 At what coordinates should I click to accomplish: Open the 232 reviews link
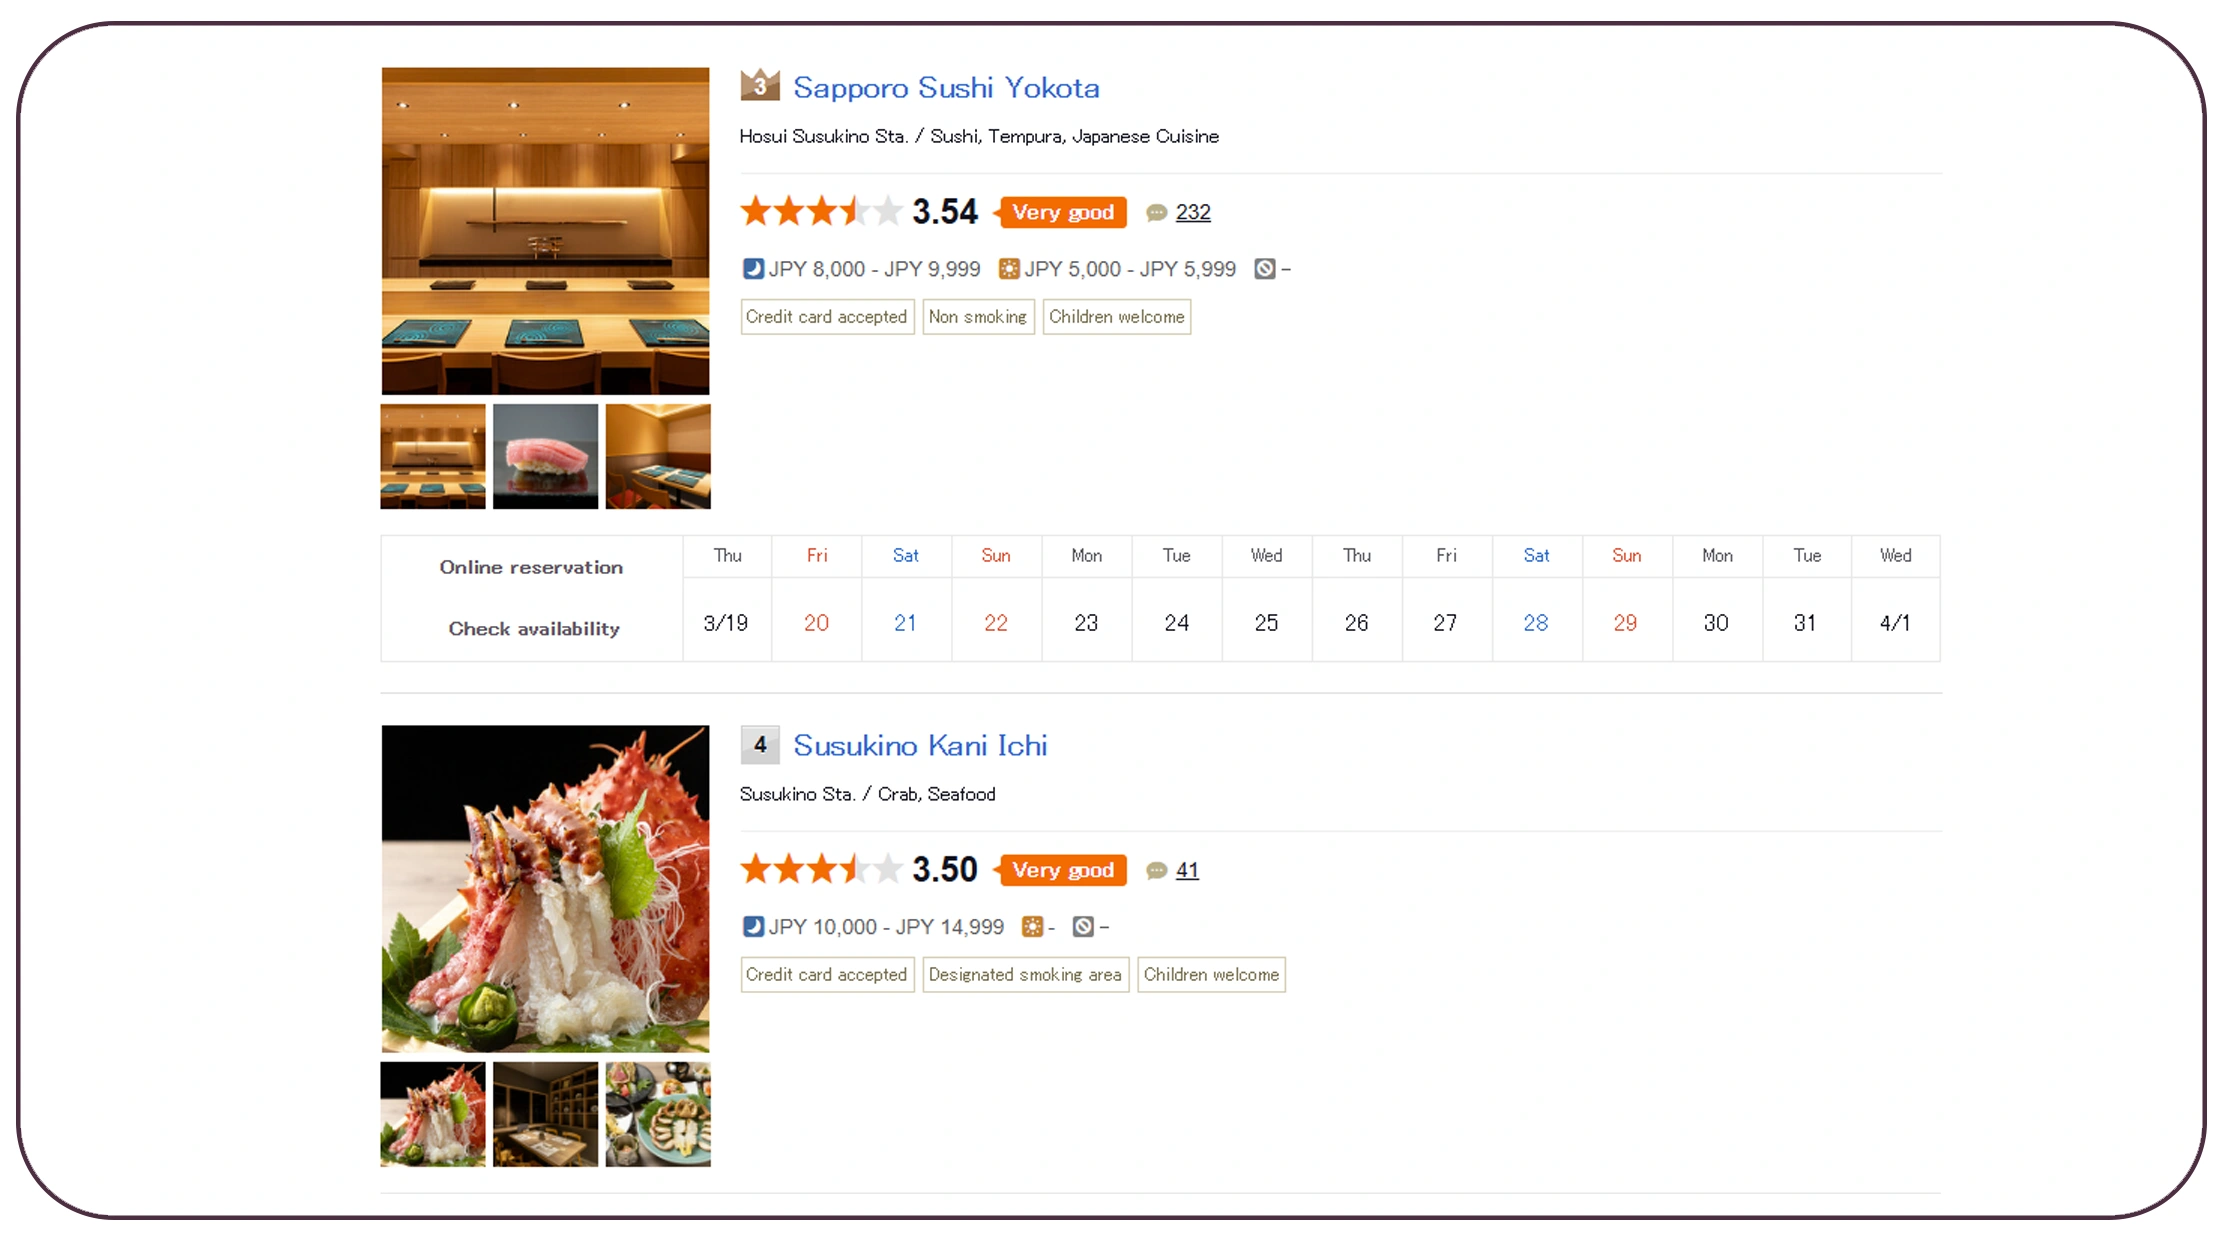(1192, 212)
